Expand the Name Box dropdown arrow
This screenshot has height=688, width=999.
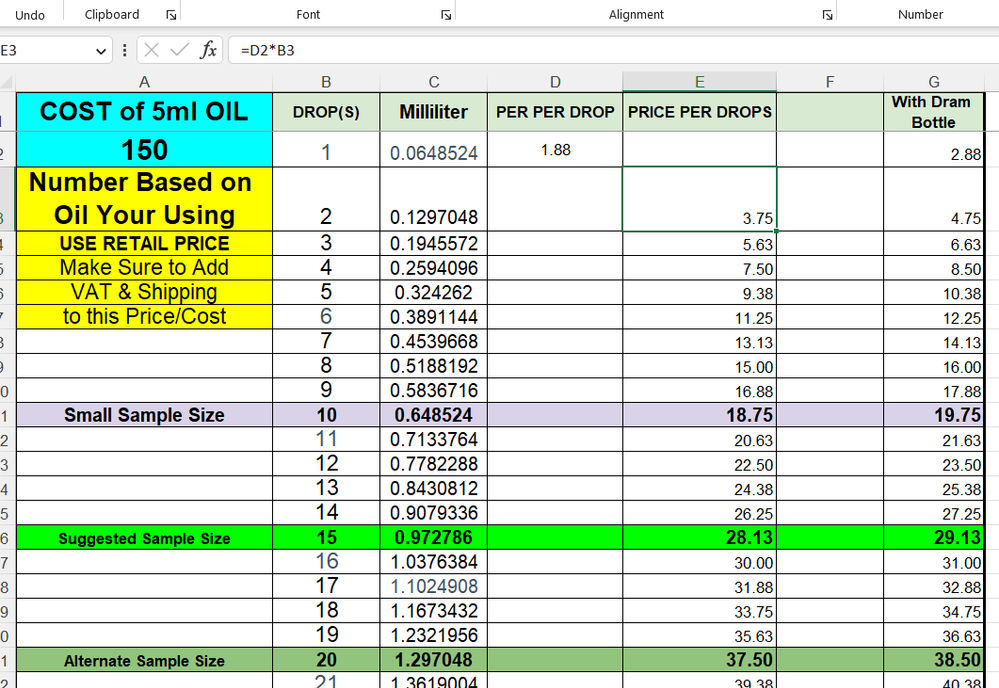(x=101, y=50)
